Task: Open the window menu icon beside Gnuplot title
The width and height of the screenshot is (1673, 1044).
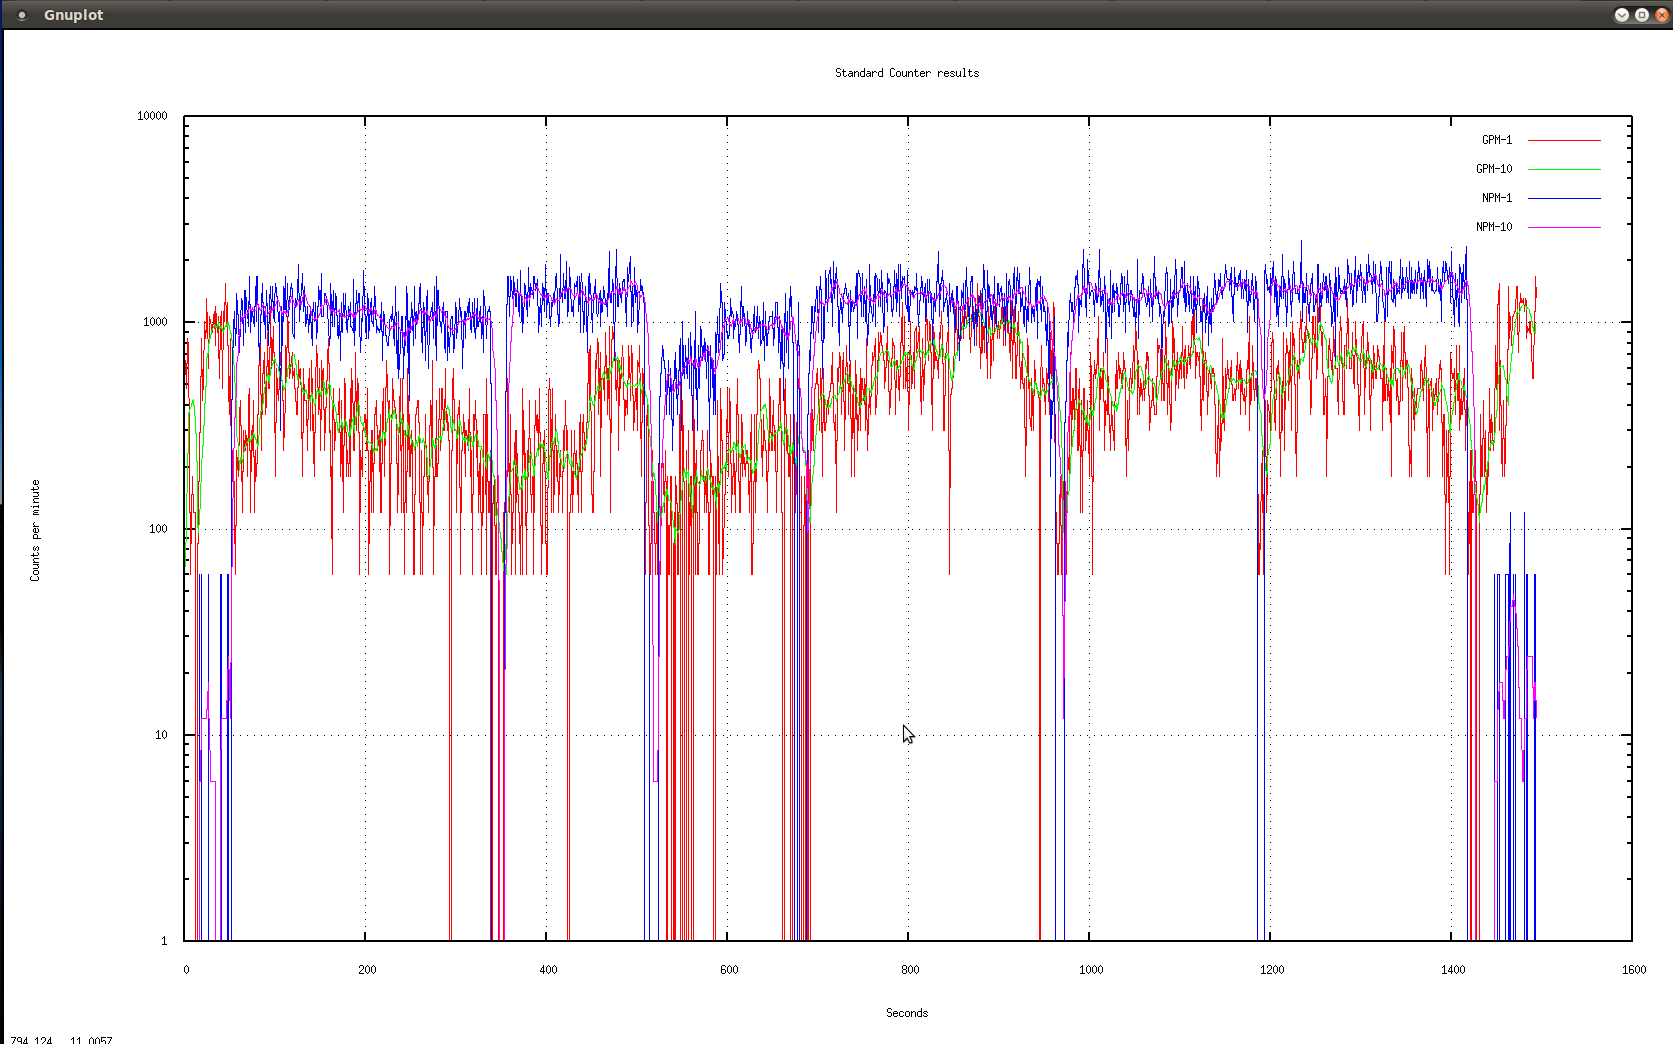Action: point(22,15)
